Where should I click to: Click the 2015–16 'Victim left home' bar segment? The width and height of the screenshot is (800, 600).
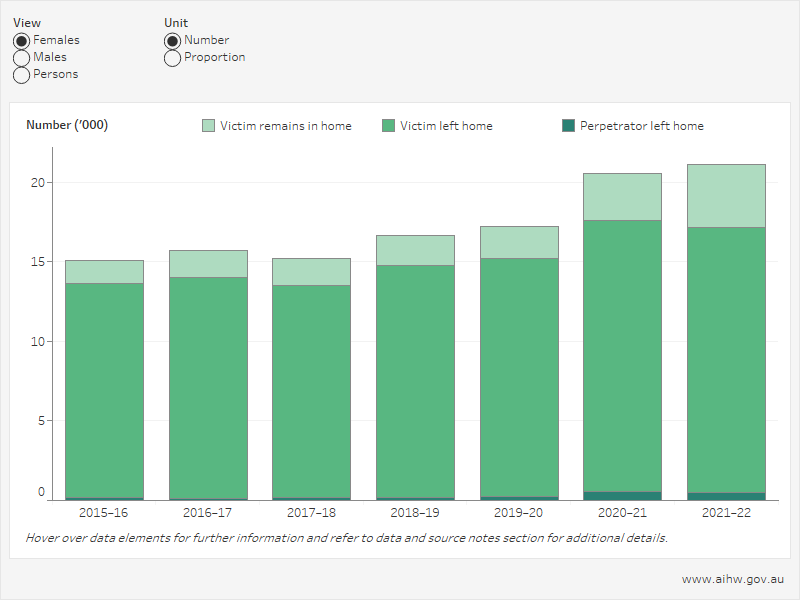pos(104,390)
